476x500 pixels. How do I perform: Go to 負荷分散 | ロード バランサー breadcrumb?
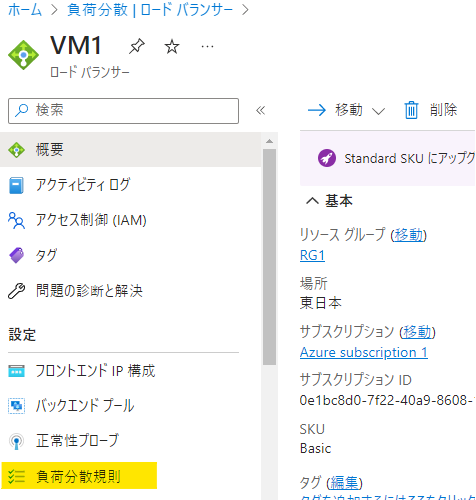point(150,10)
